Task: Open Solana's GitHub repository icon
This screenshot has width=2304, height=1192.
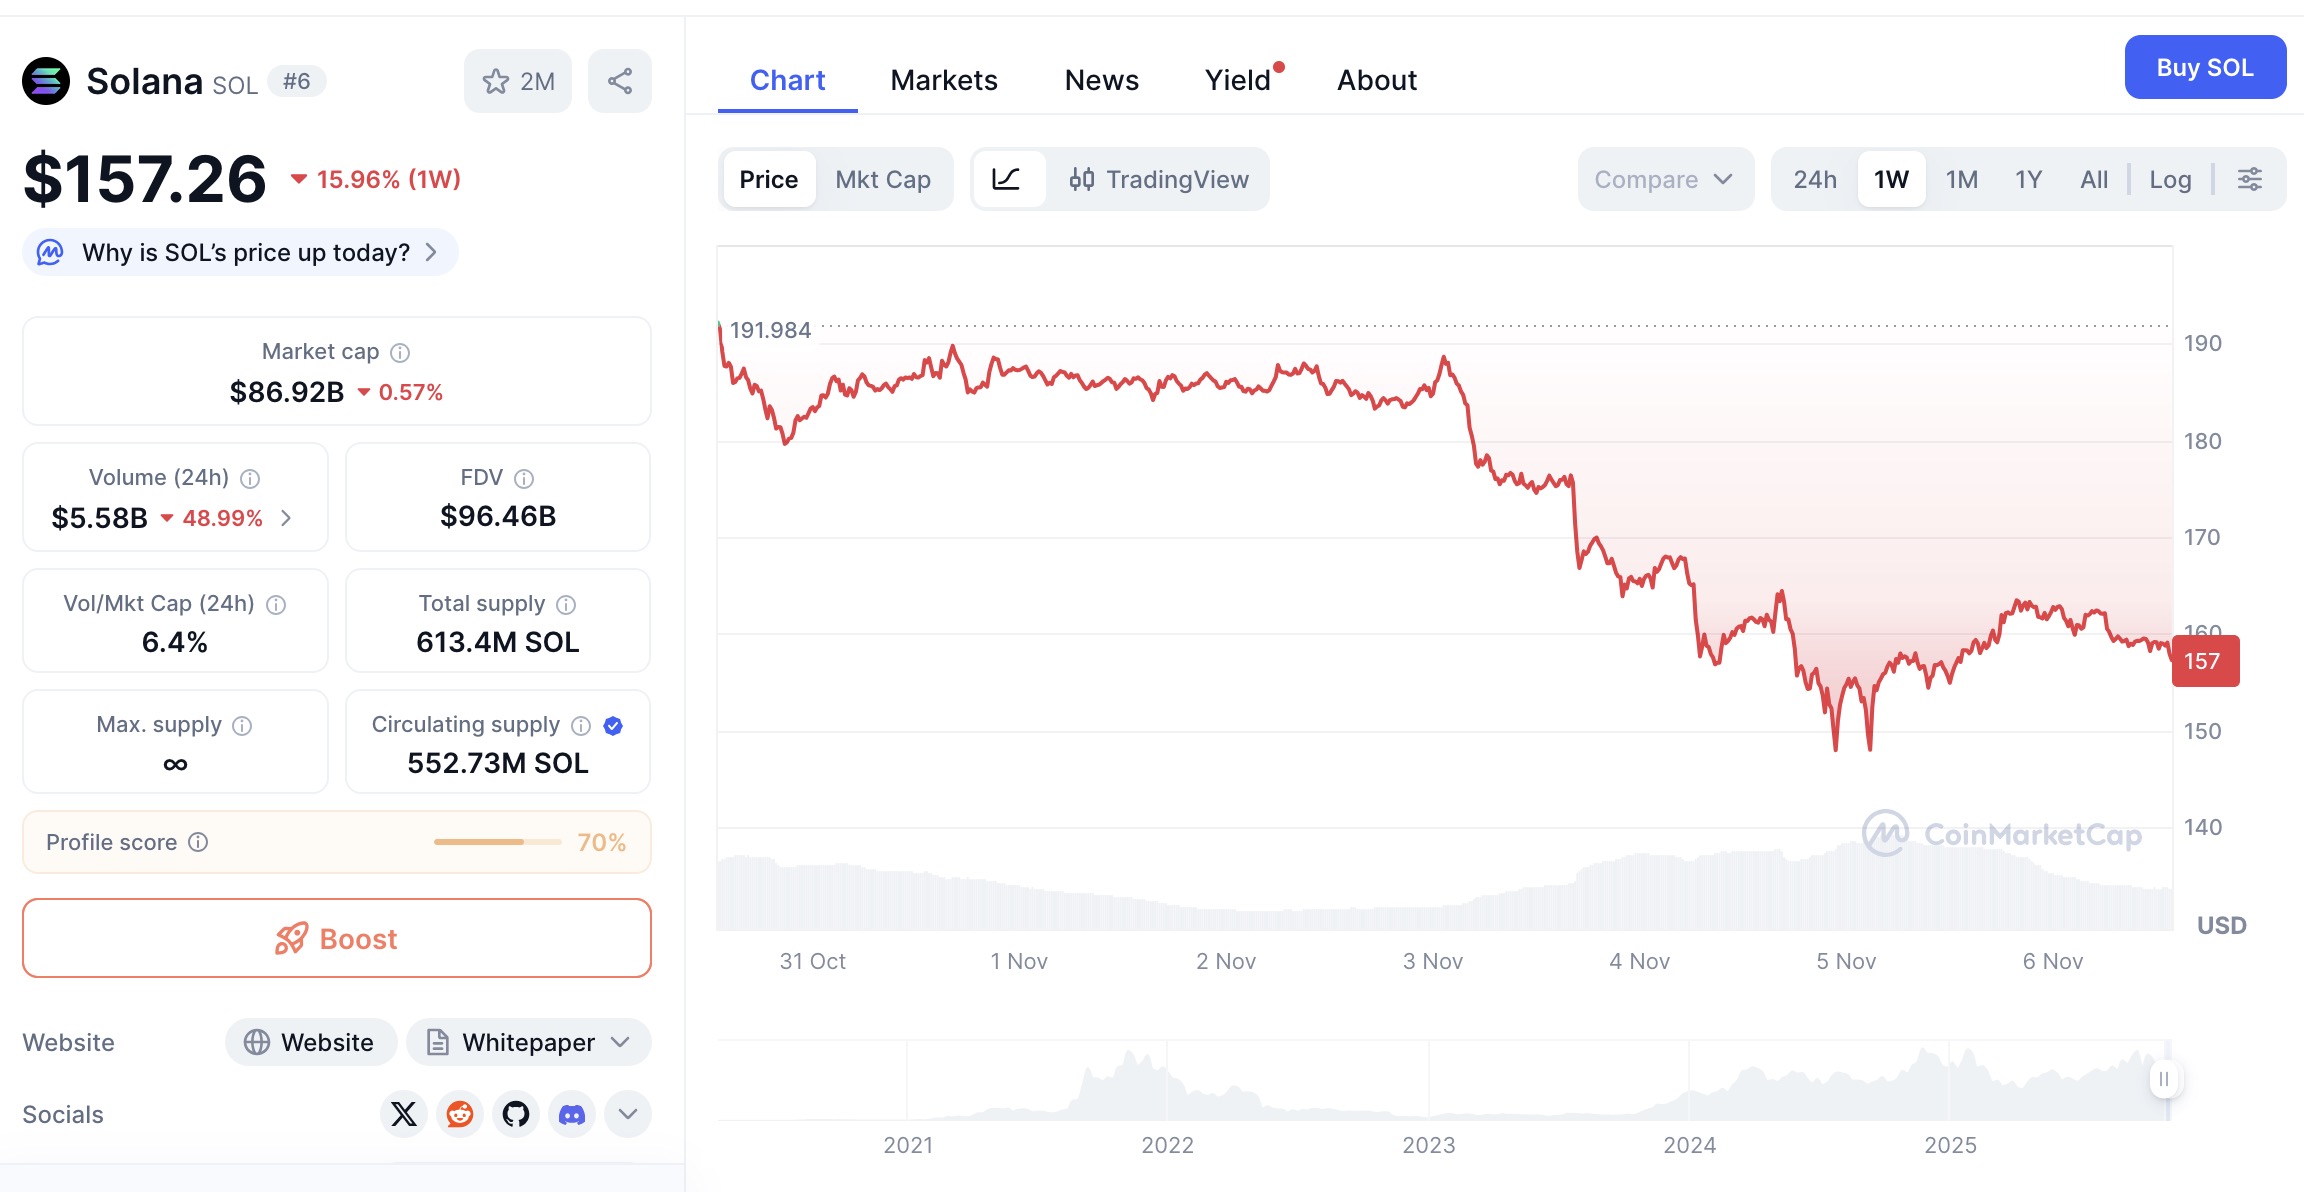Action: pyautogui.click(x=516, y=1114)
